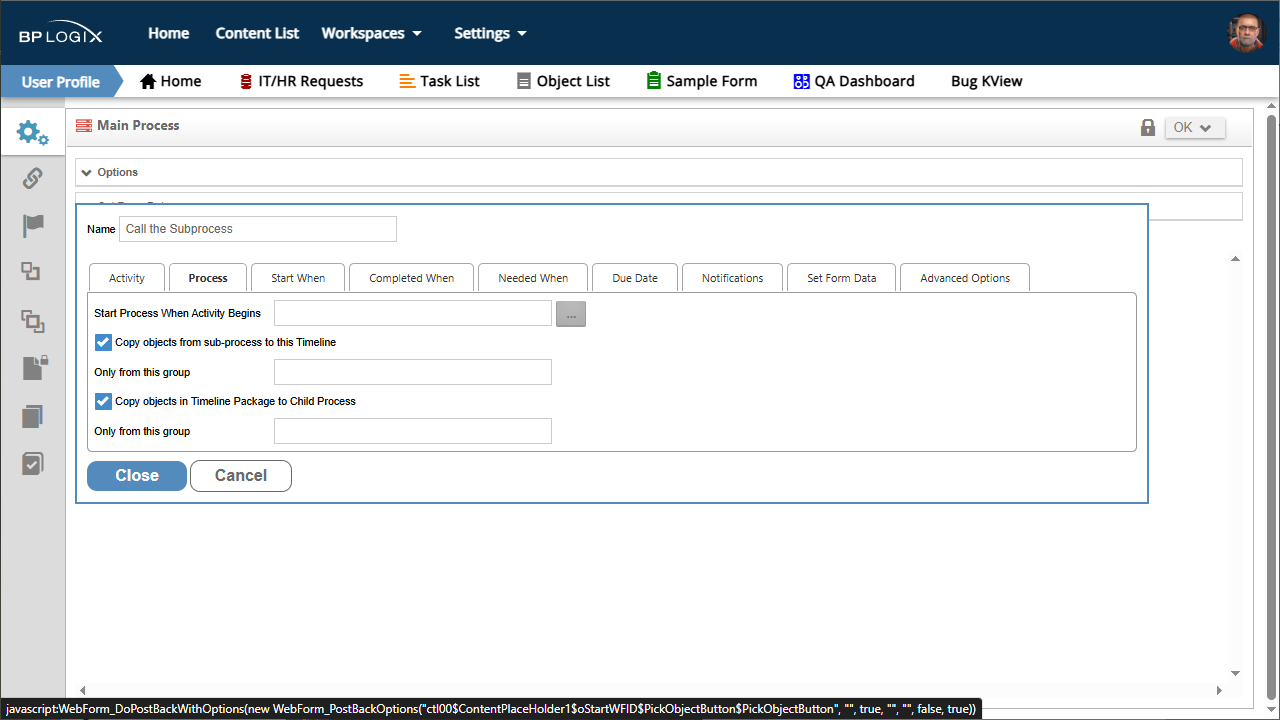Open the OK dropdown button
The width and height of the screenshot is (1280, 720).
[x=1195, y=128]
